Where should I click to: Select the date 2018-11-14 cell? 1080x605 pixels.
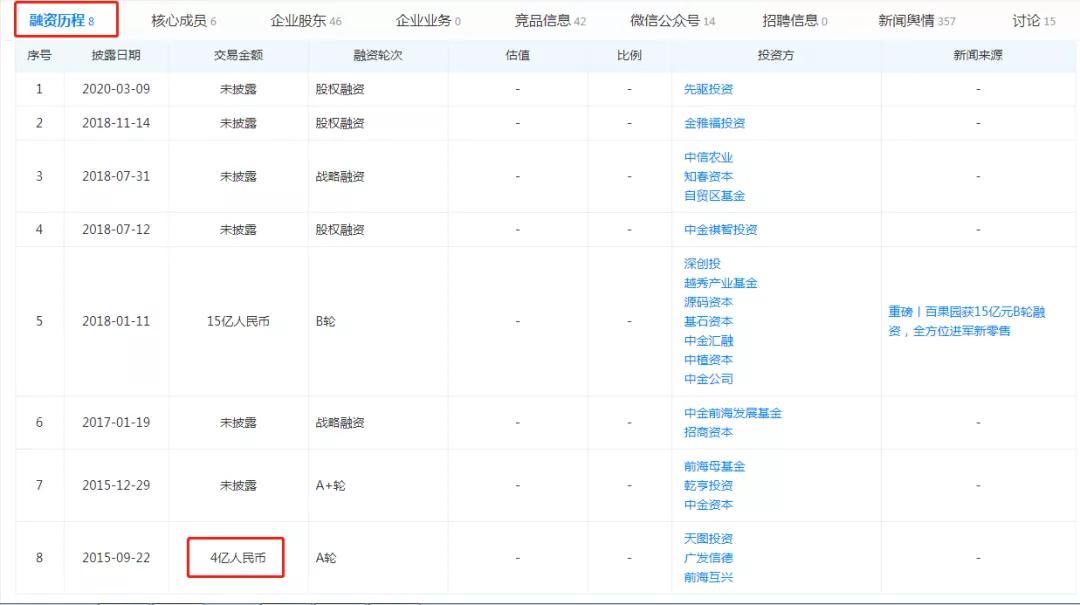pyautogui.click(x=116, y=123)
